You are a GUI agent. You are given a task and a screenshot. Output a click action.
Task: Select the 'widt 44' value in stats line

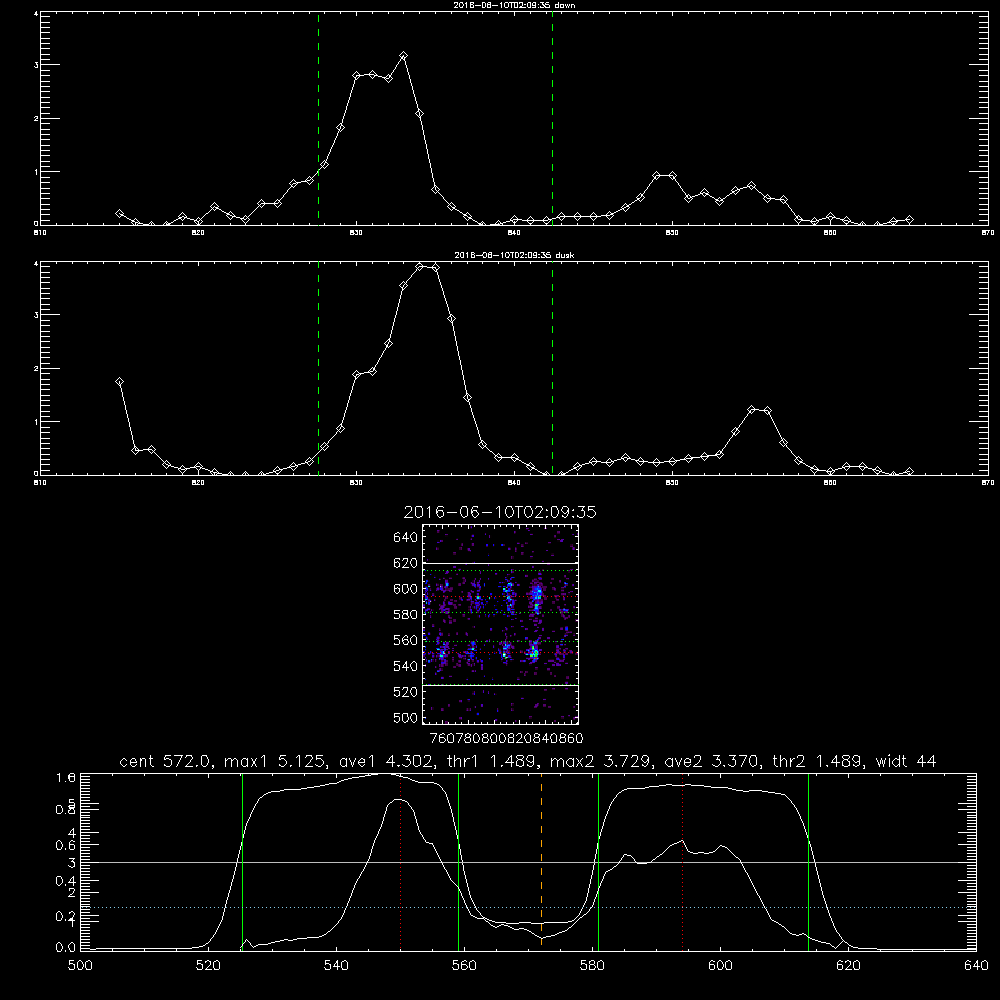click(906, 761)
